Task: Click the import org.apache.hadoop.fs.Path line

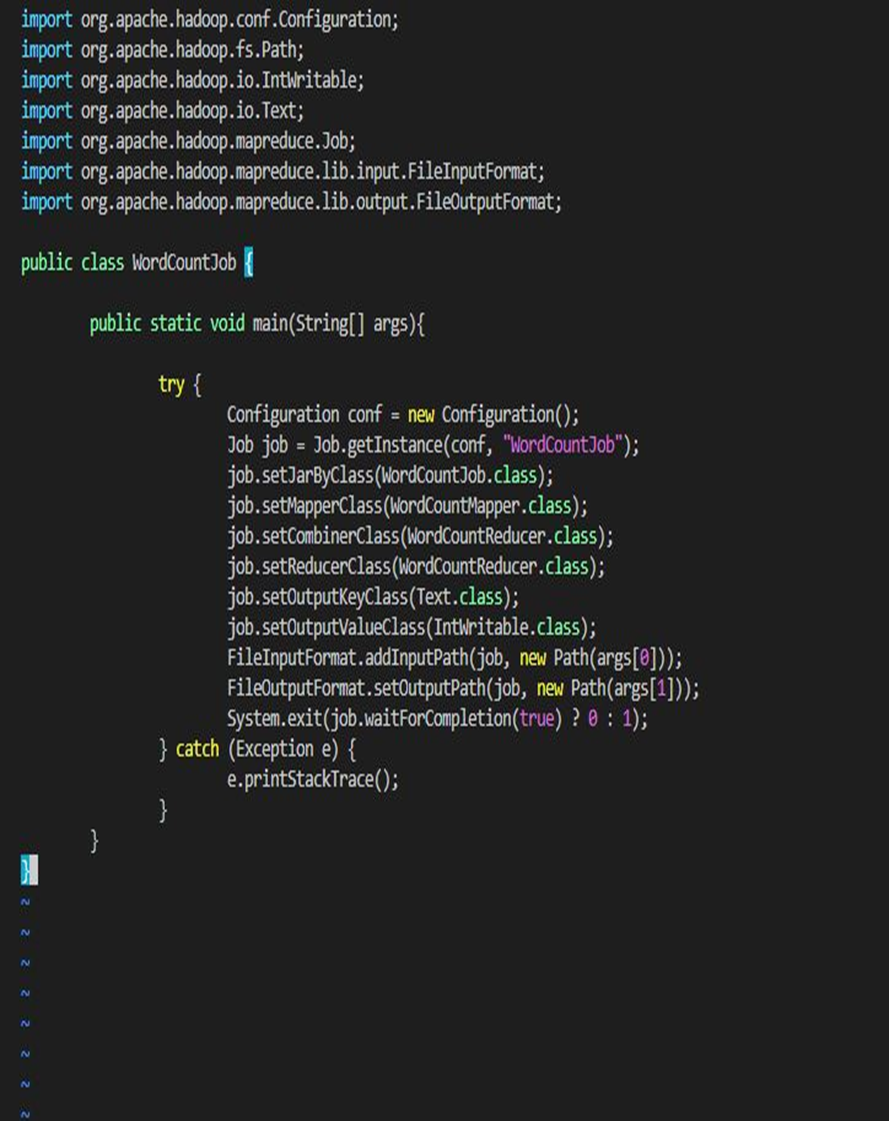Action: 162,50
